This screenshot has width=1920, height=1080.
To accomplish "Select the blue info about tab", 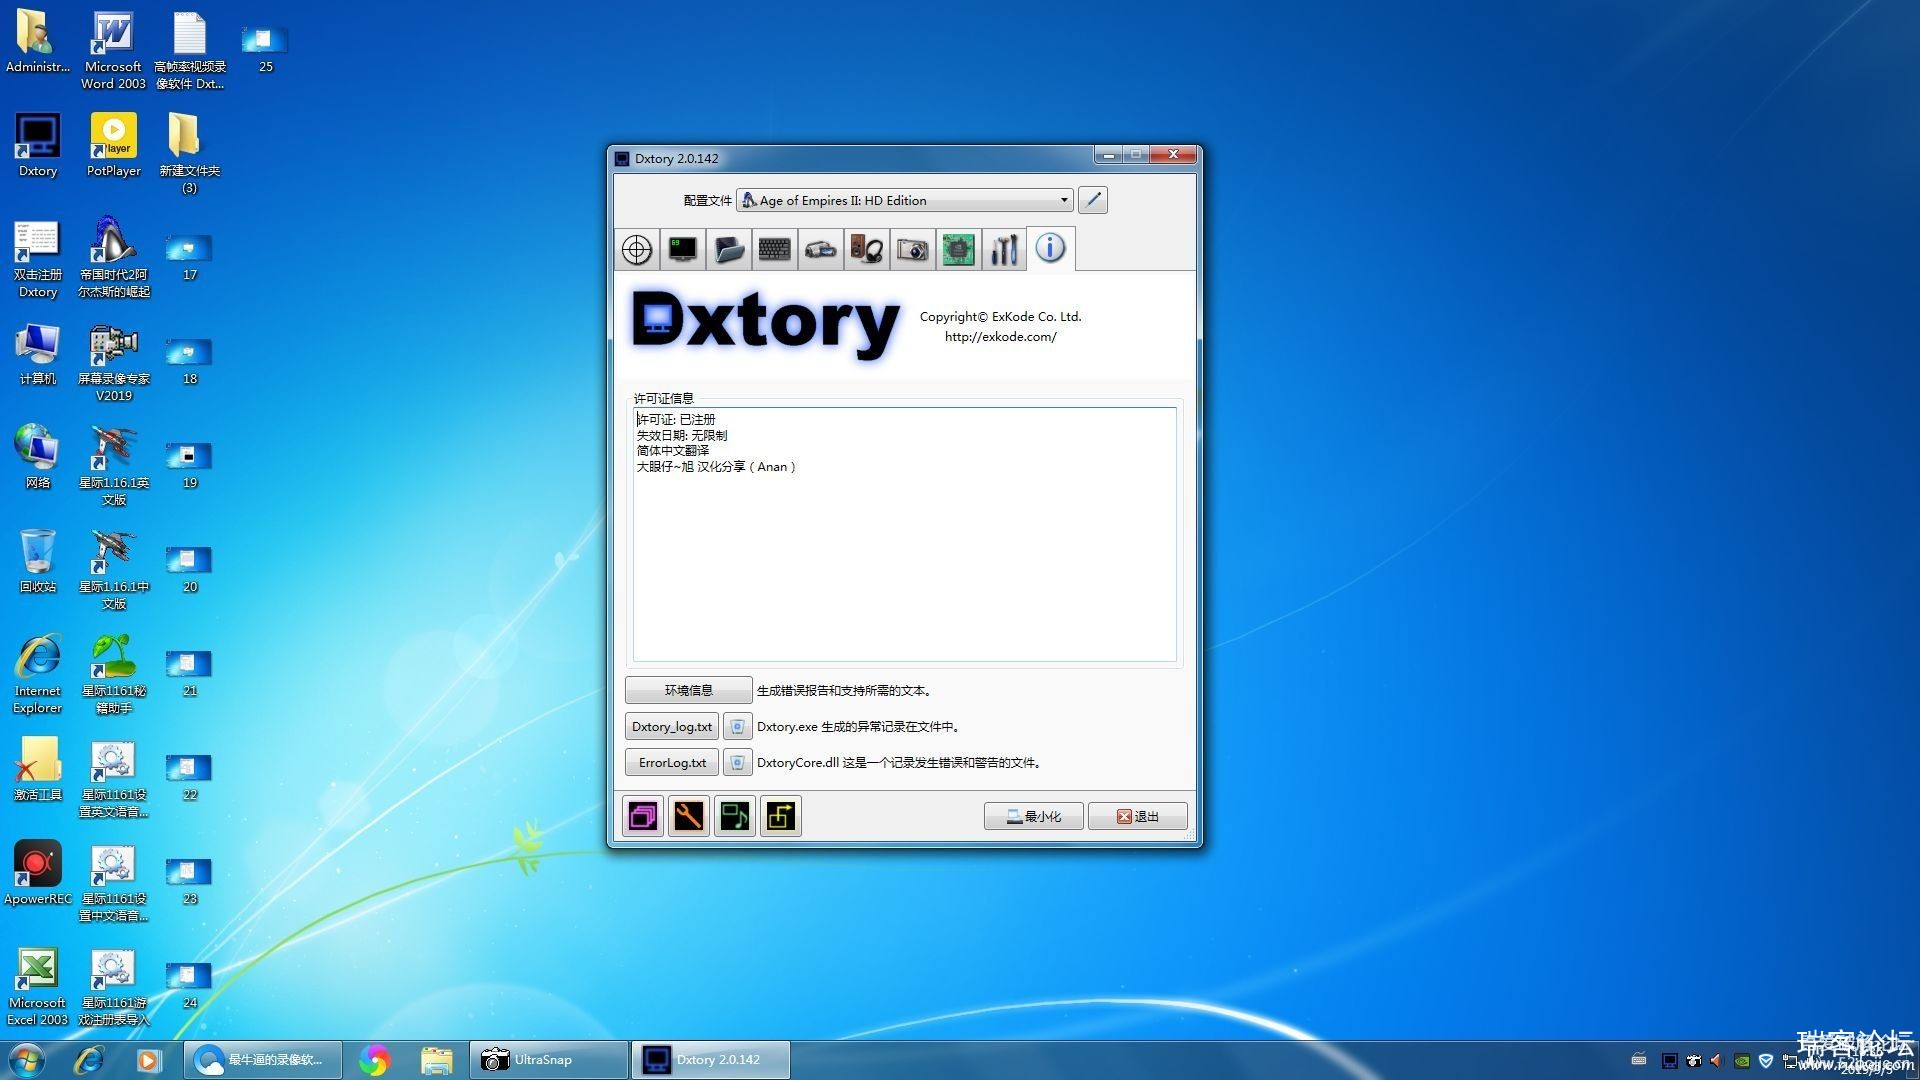I will click(1050, 248).
